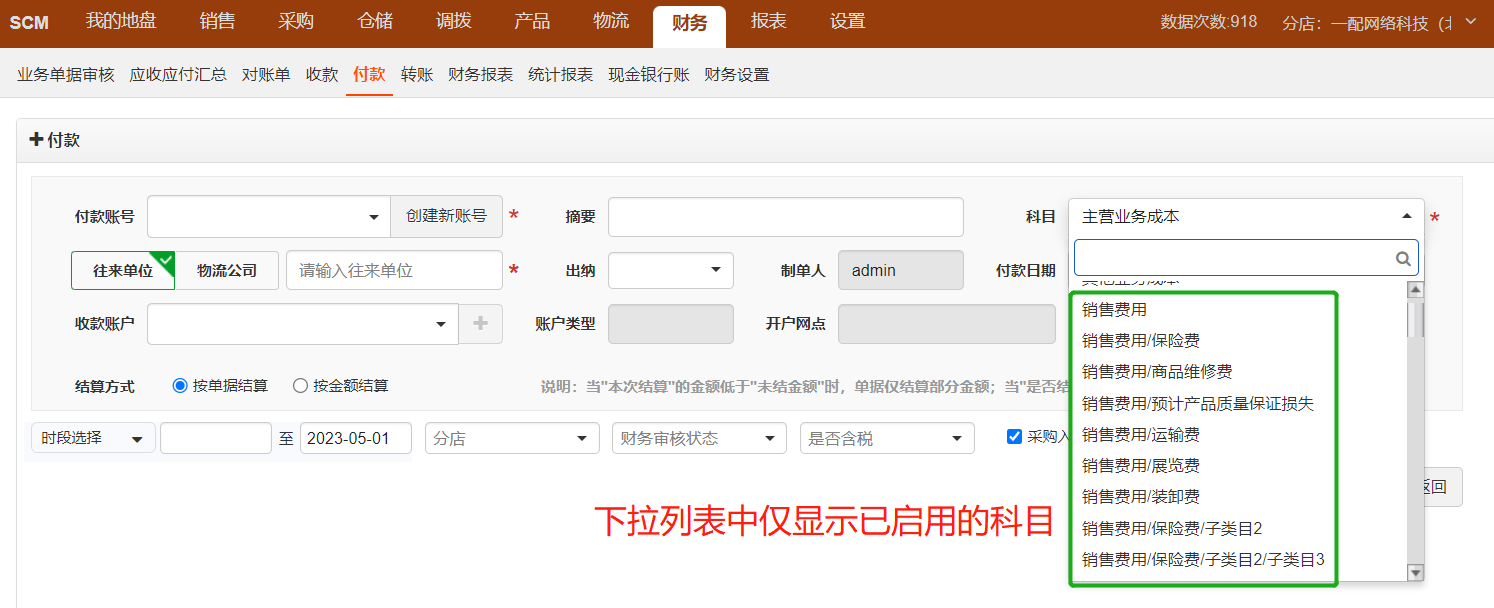Open the 报表 top menu
Screen dimensions: 1494x608
(768, 22)
